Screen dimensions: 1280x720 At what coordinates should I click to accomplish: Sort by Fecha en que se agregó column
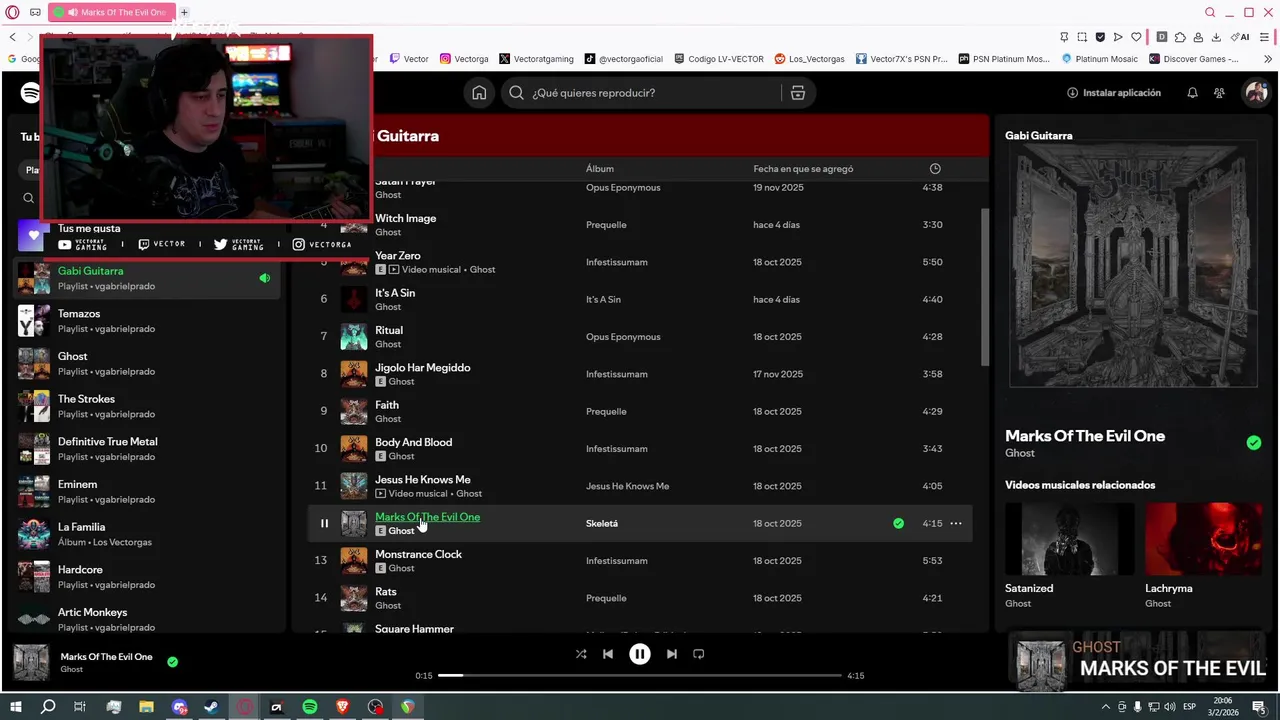pyautogui.click(x=803, y=169)
